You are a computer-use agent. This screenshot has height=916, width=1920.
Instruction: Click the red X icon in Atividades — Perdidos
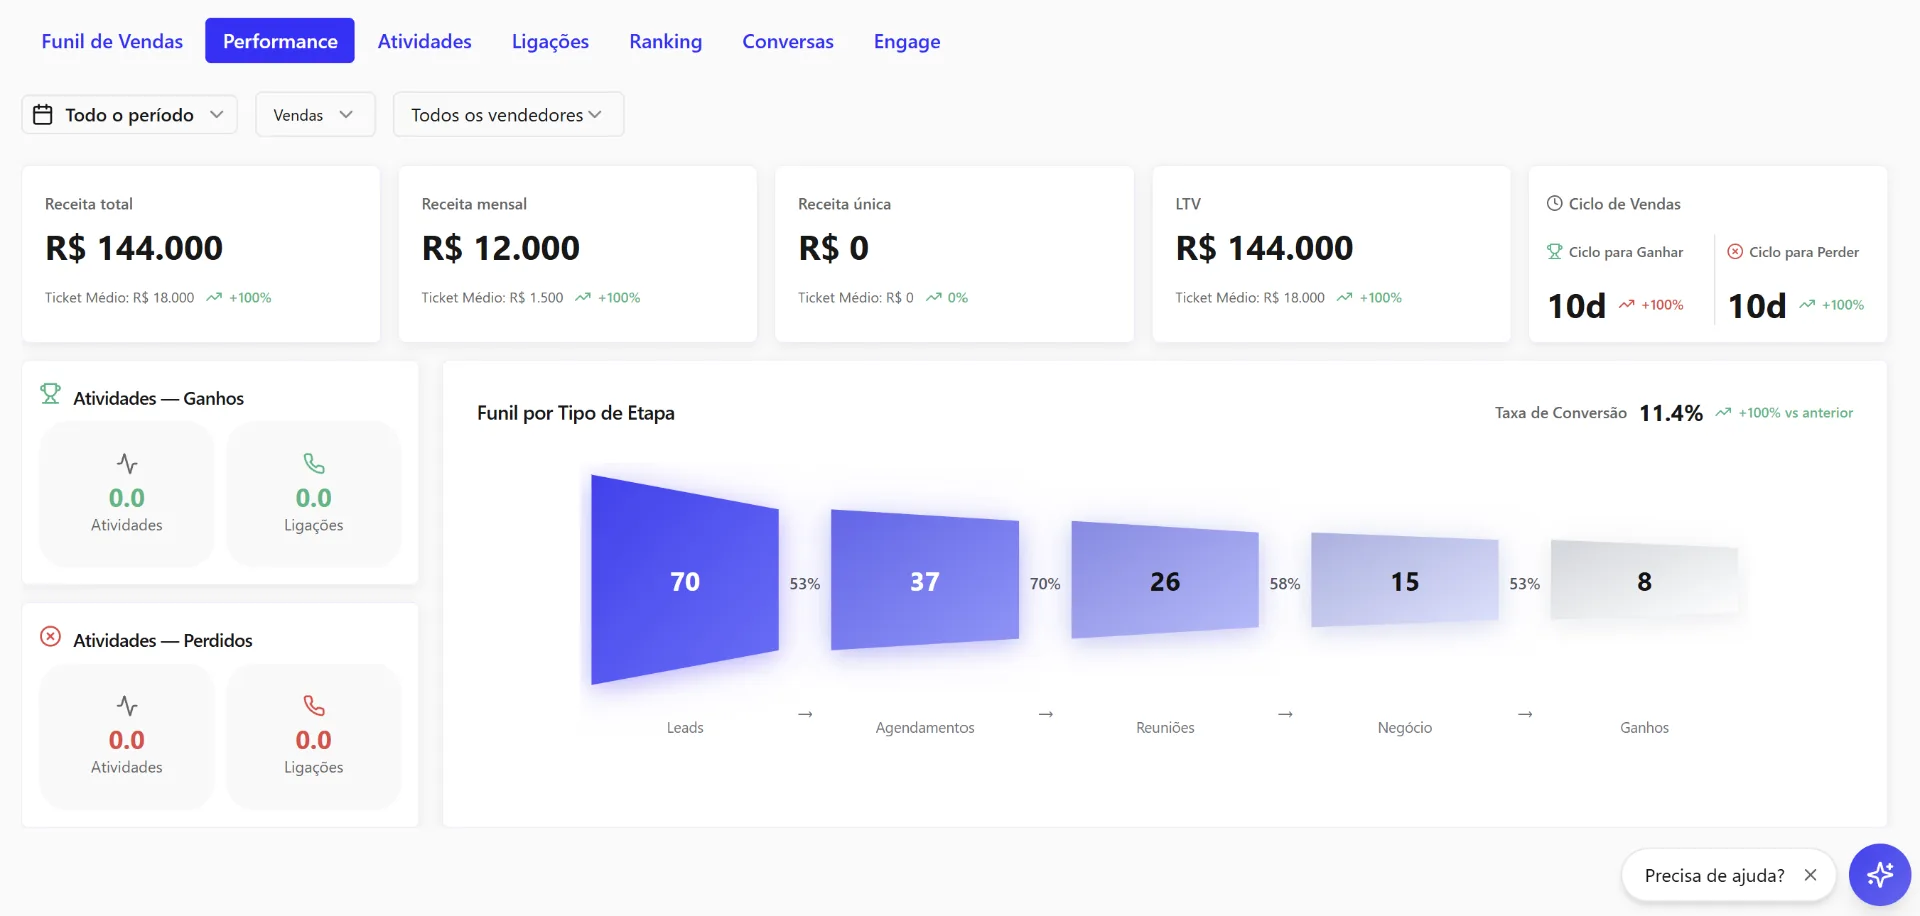point(50,636)
